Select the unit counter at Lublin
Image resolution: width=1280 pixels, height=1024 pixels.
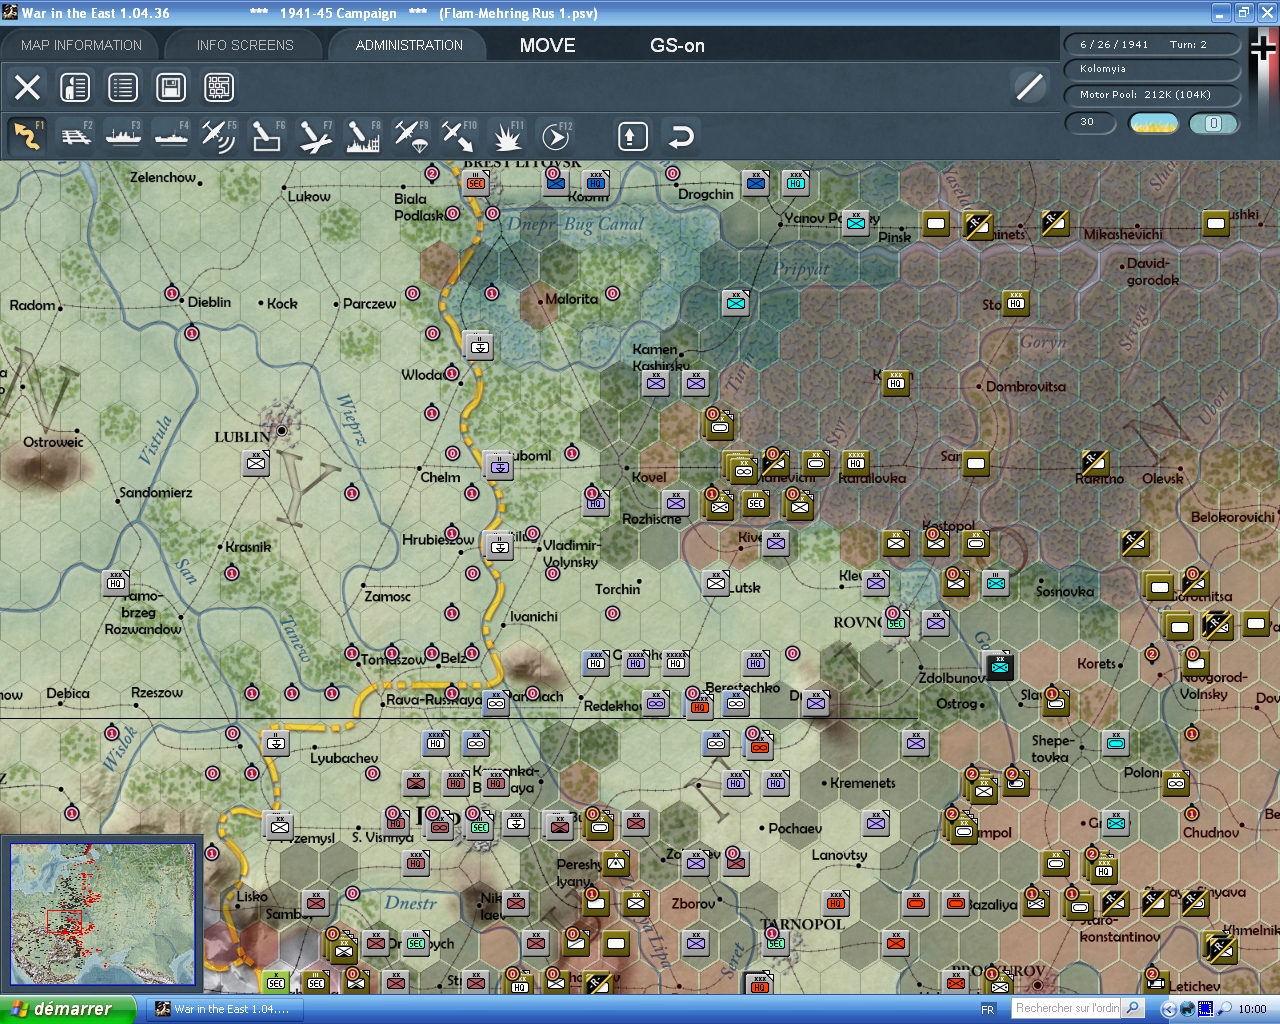pyautogui.click(x=257, y=462)
